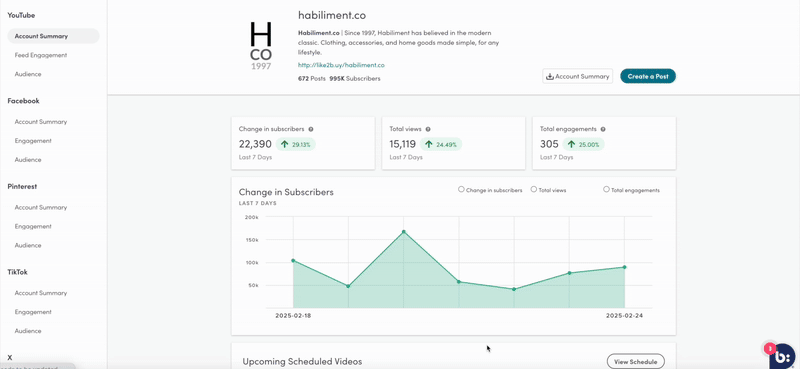Click the peak data point on subscribers chart

pyautogui.click(x=404, y=232)
